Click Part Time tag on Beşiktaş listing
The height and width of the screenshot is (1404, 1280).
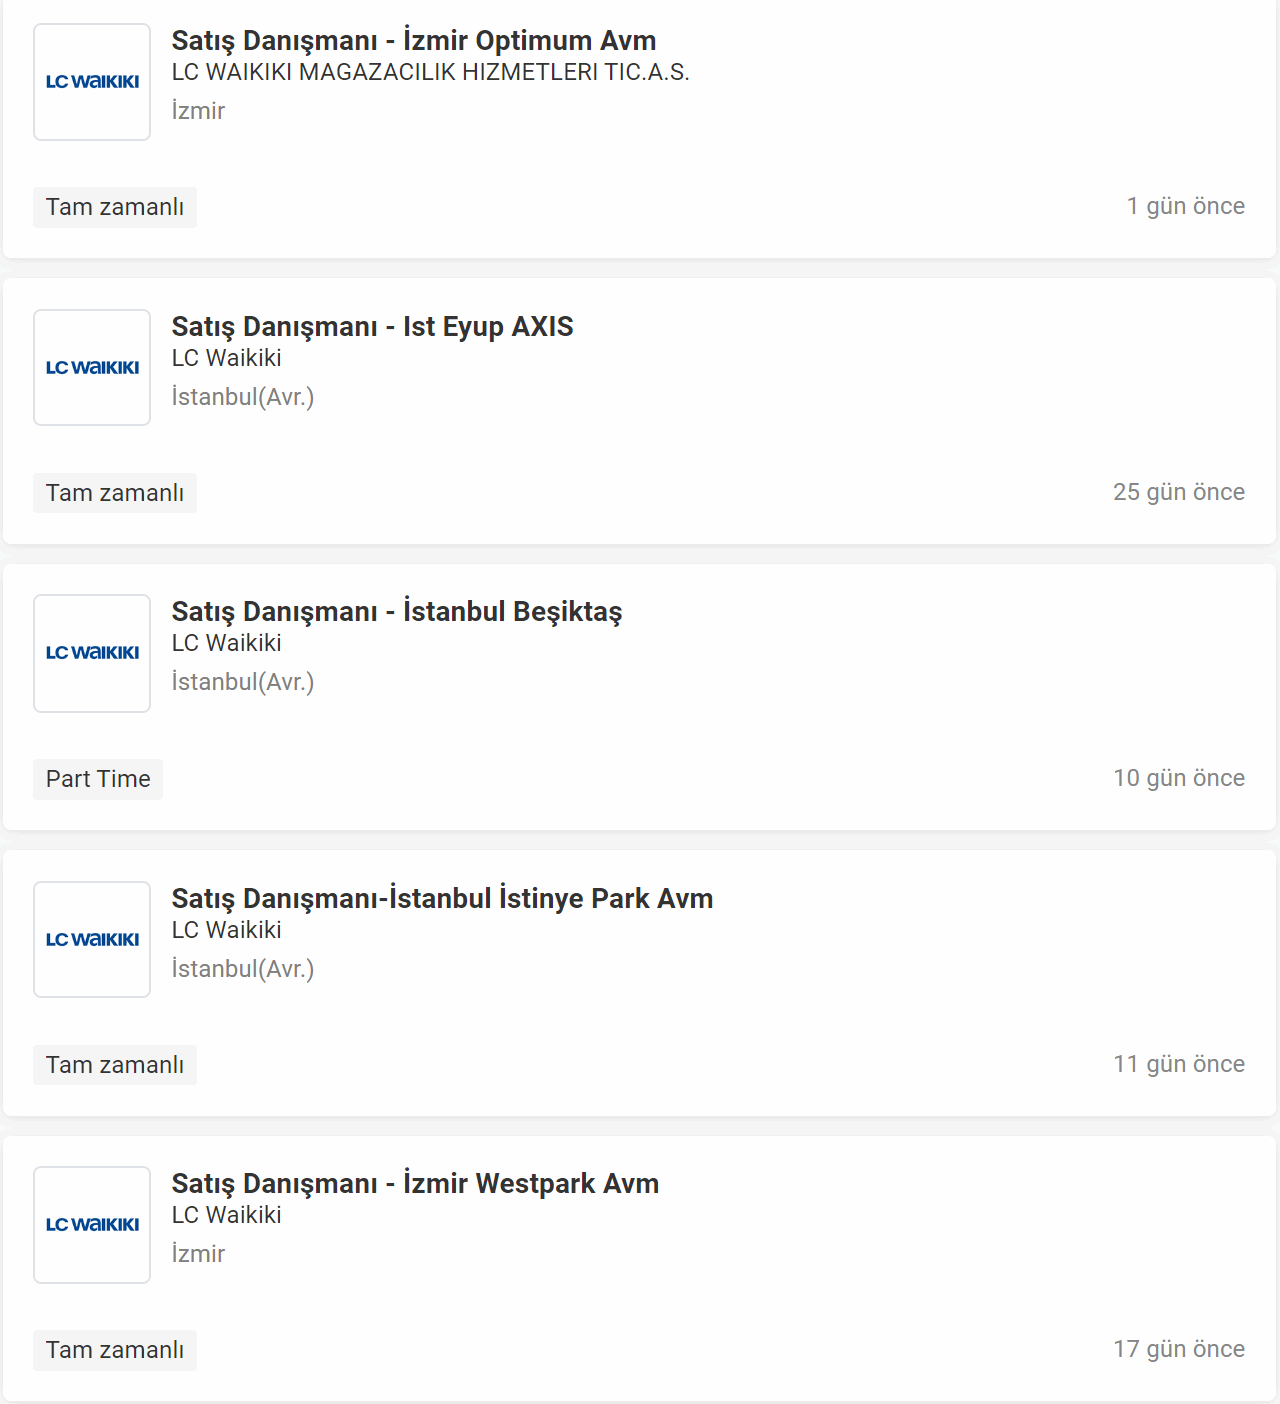[x=98, y=779]
